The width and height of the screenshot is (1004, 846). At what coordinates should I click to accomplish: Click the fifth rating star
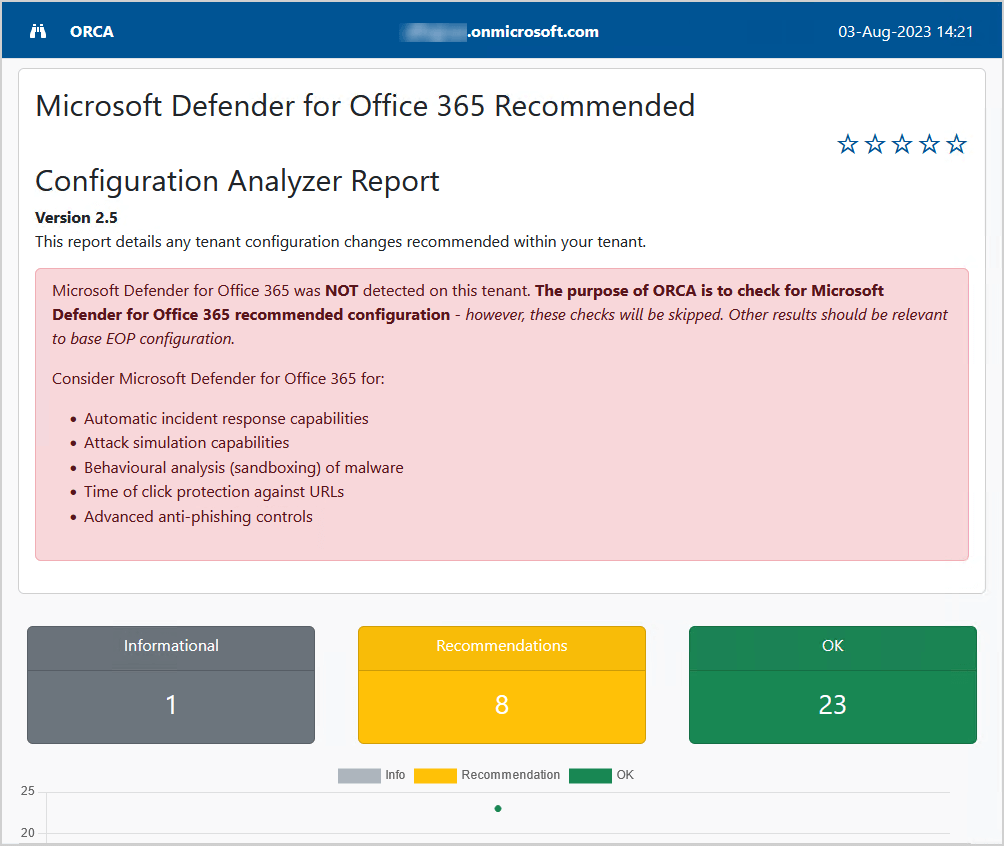(956, 145)
